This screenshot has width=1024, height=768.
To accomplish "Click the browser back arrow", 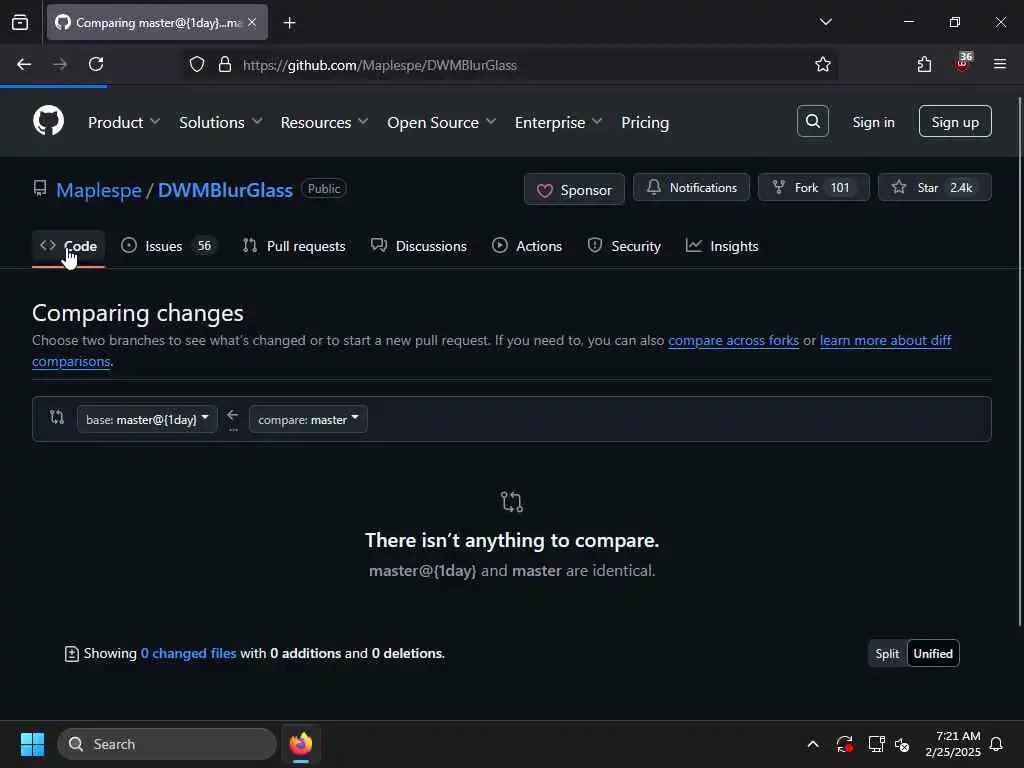I will (24, 64).
